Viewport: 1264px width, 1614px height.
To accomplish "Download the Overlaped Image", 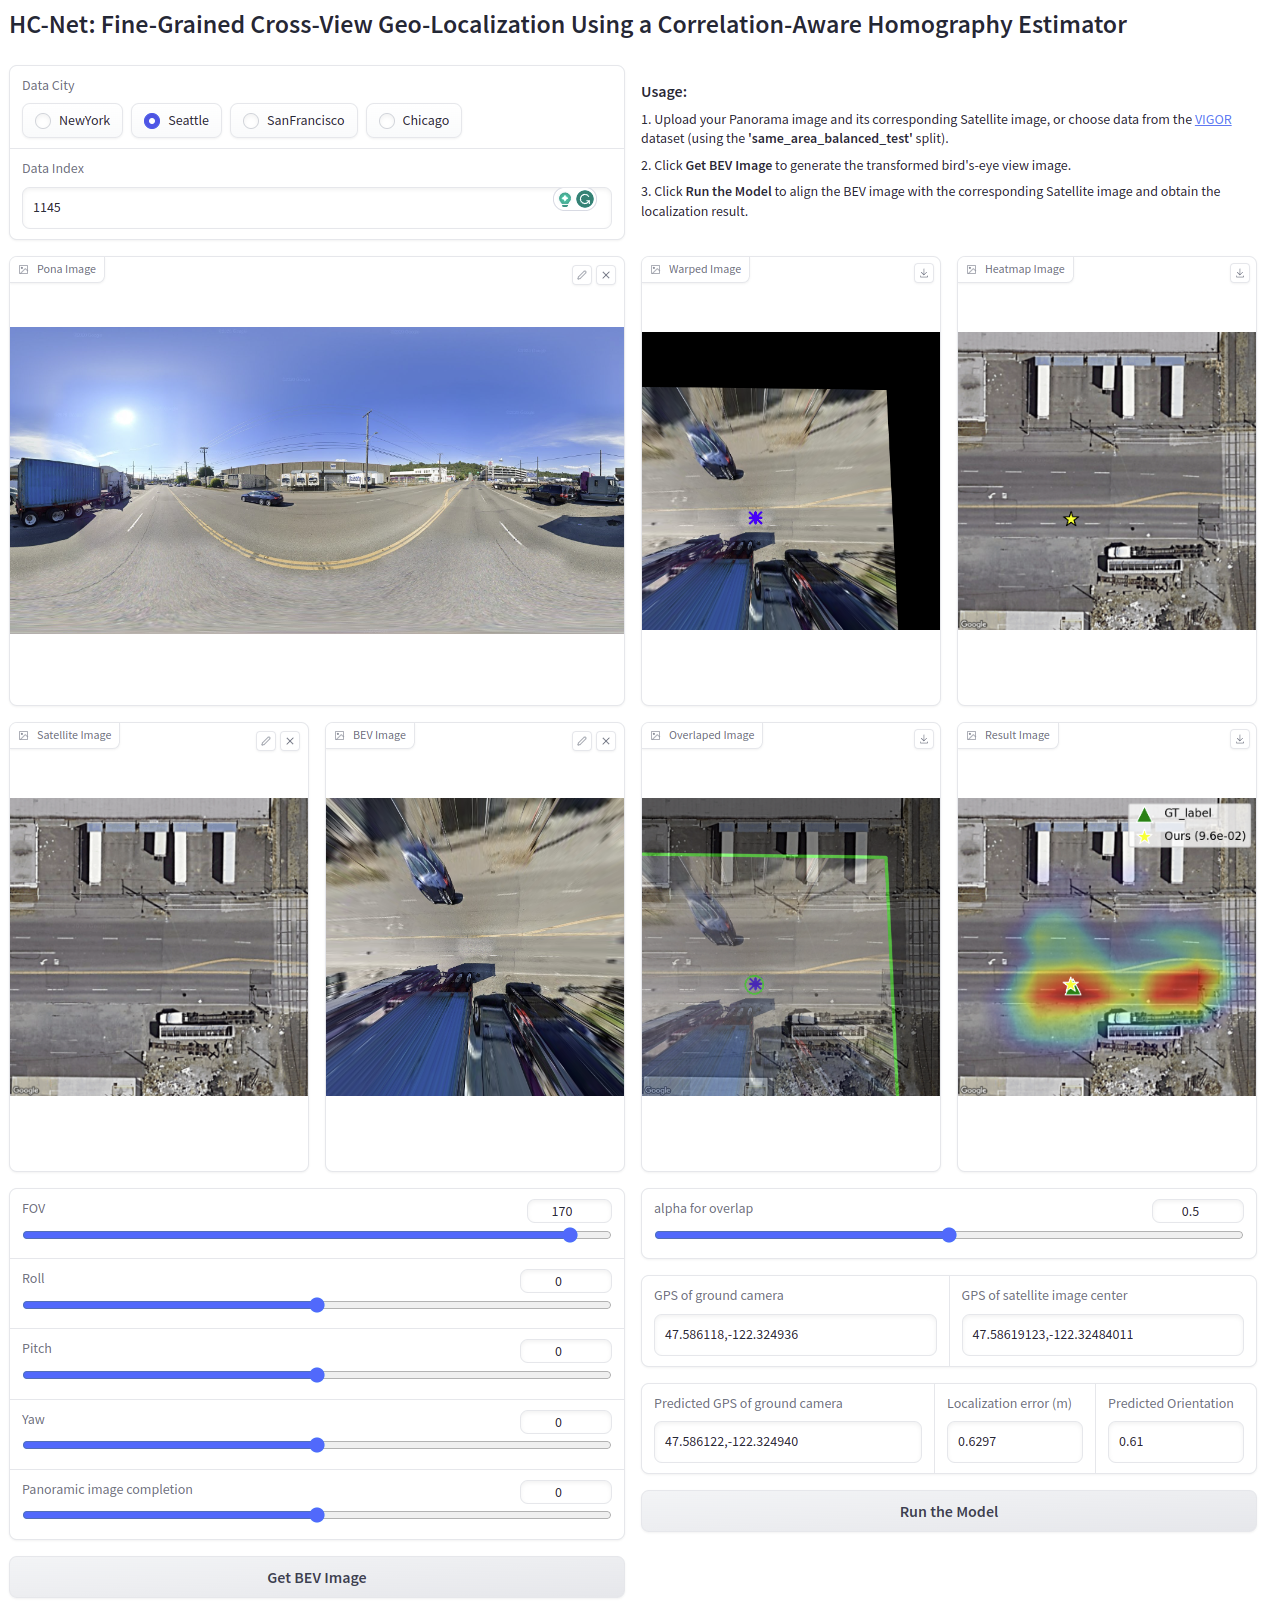I will pos(924,739).
